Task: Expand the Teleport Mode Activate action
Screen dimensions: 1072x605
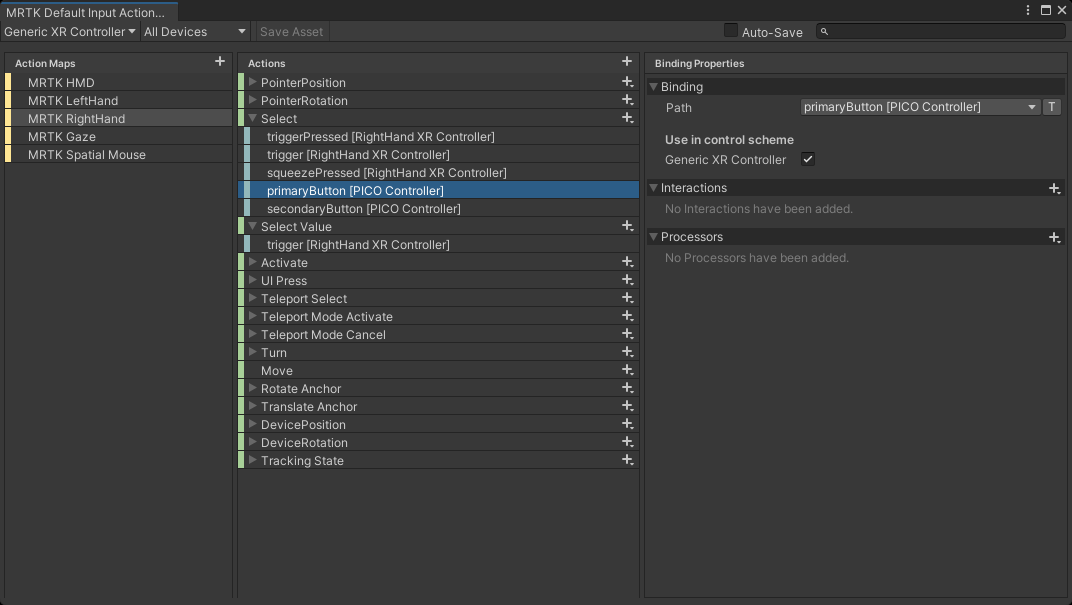Action: click(252, 316)
